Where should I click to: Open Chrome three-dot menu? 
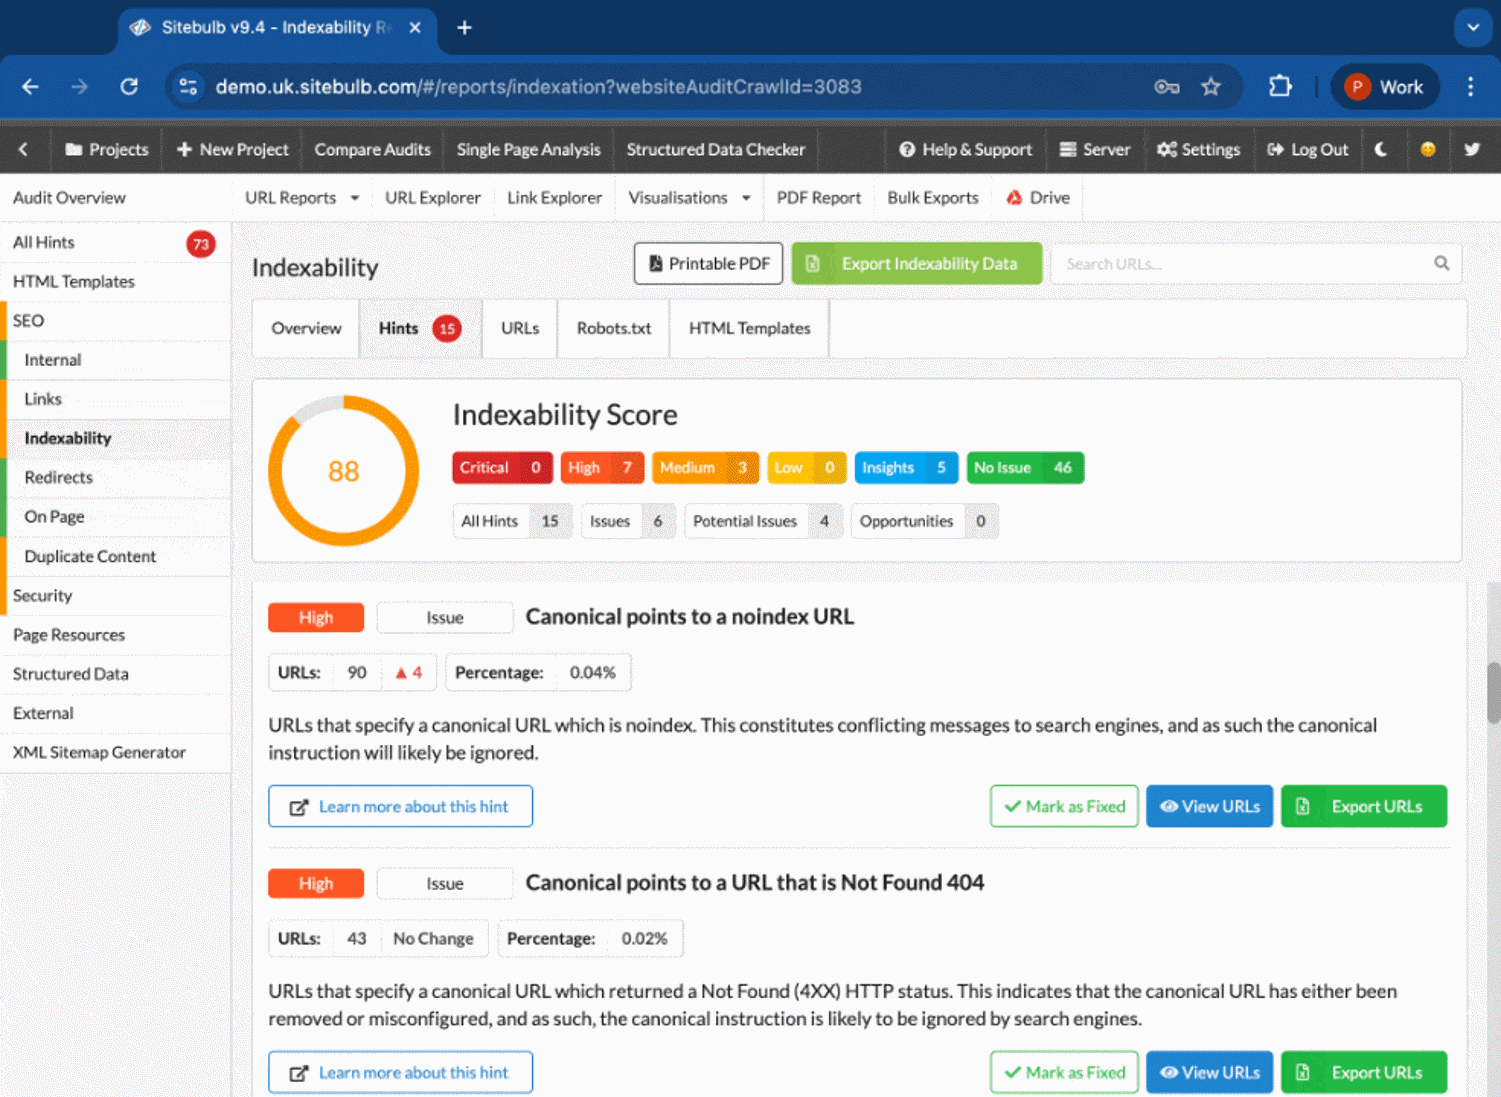click(x=1470, y=87)
